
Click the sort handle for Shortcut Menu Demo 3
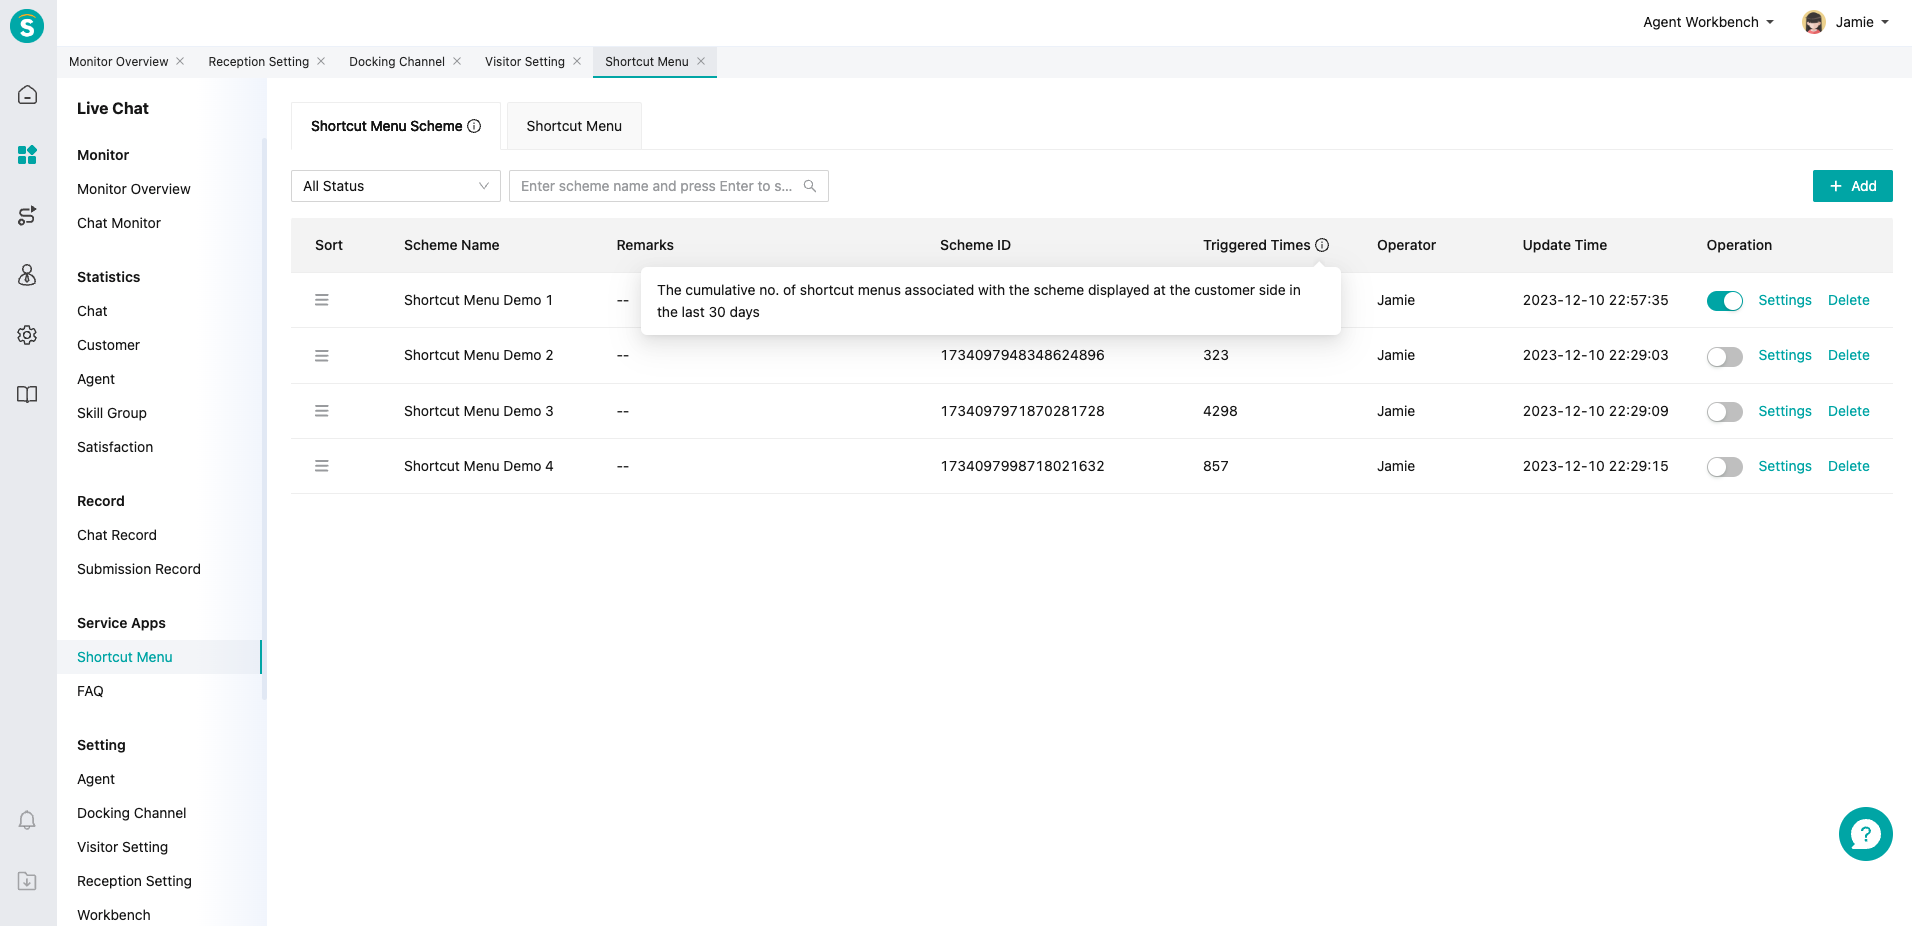click(322, 411)
